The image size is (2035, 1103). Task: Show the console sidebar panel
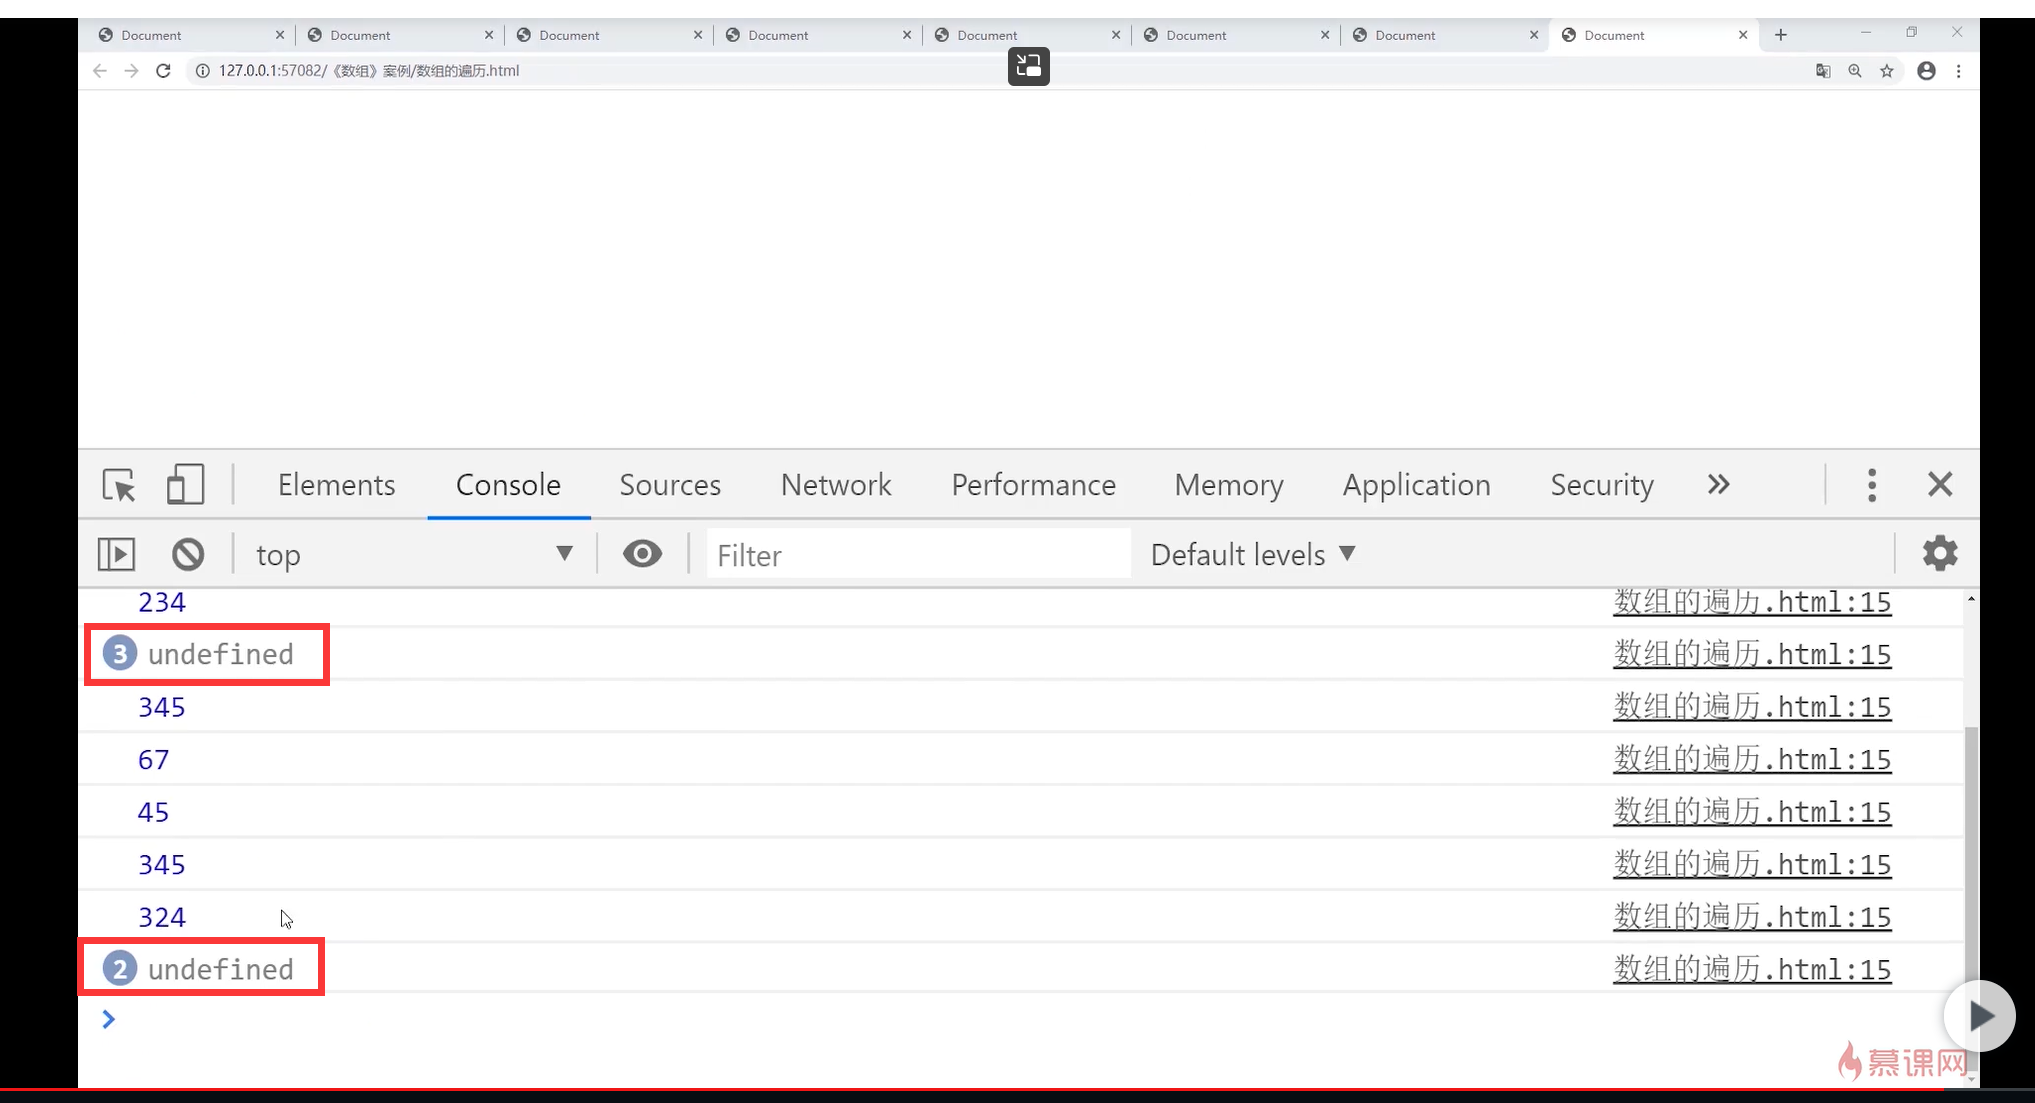coord(116,554)
